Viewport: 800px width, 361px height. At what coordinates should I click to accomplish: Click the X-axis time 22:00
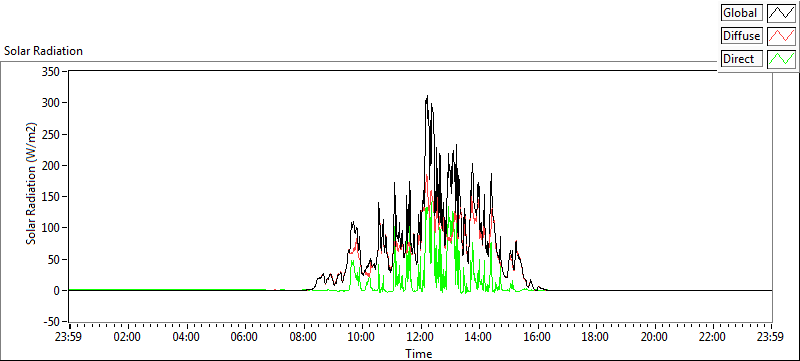(x=712, y=338)
